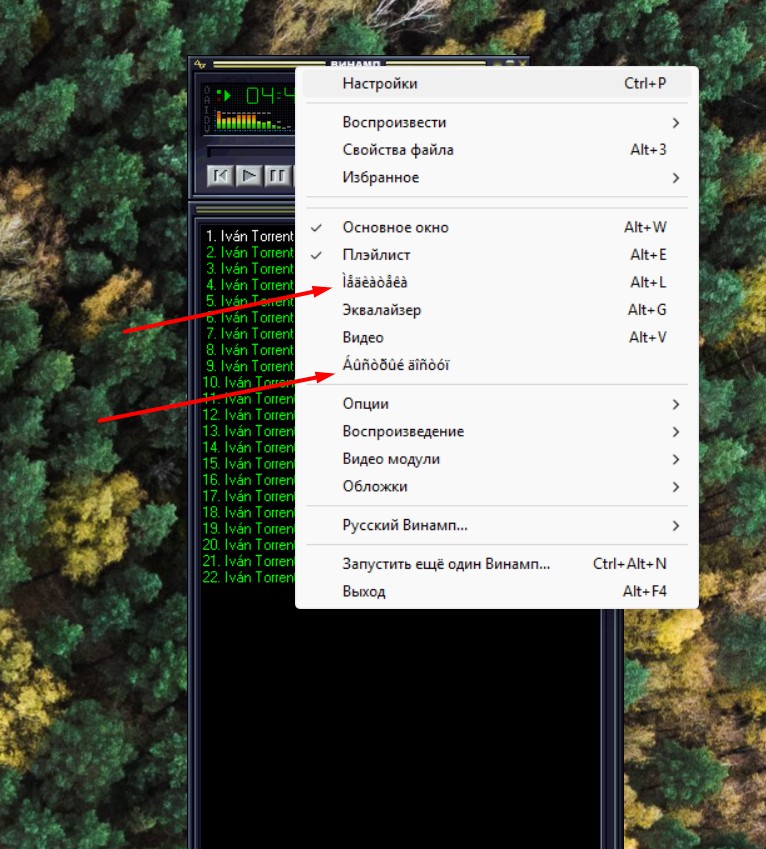
Task: Toggle Видео window with Alt+V
Action: coord(496,338)
